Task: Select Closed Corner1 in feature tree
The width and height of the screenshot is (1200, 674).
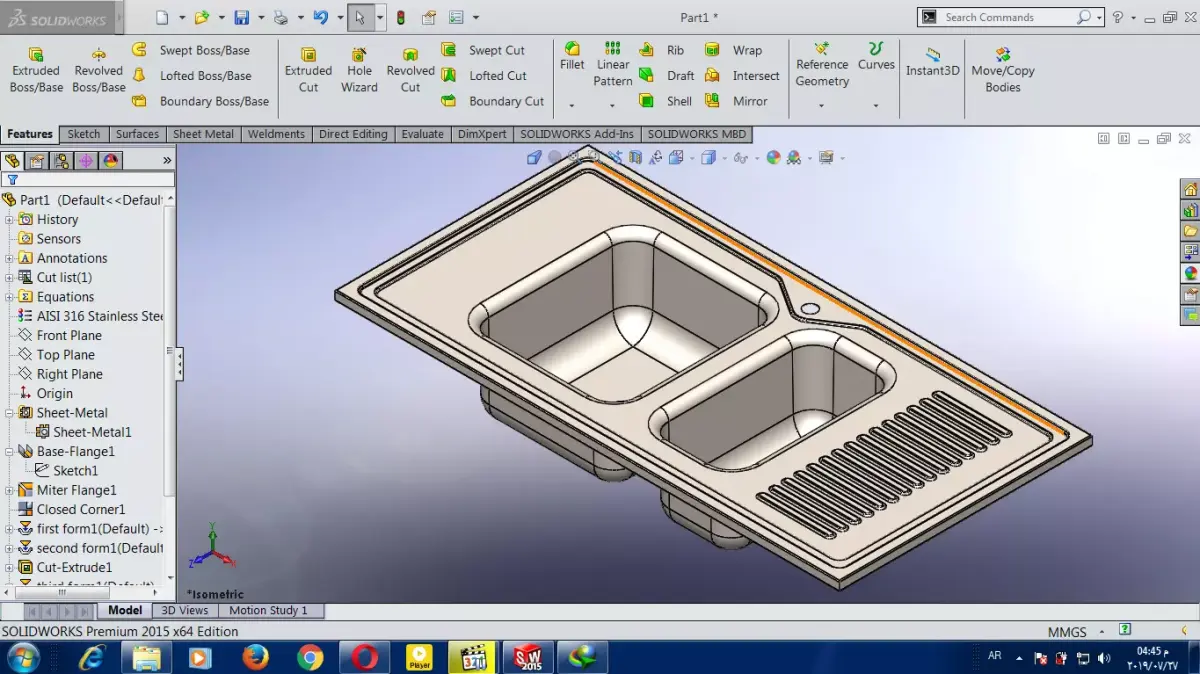Action: [80, 509]
